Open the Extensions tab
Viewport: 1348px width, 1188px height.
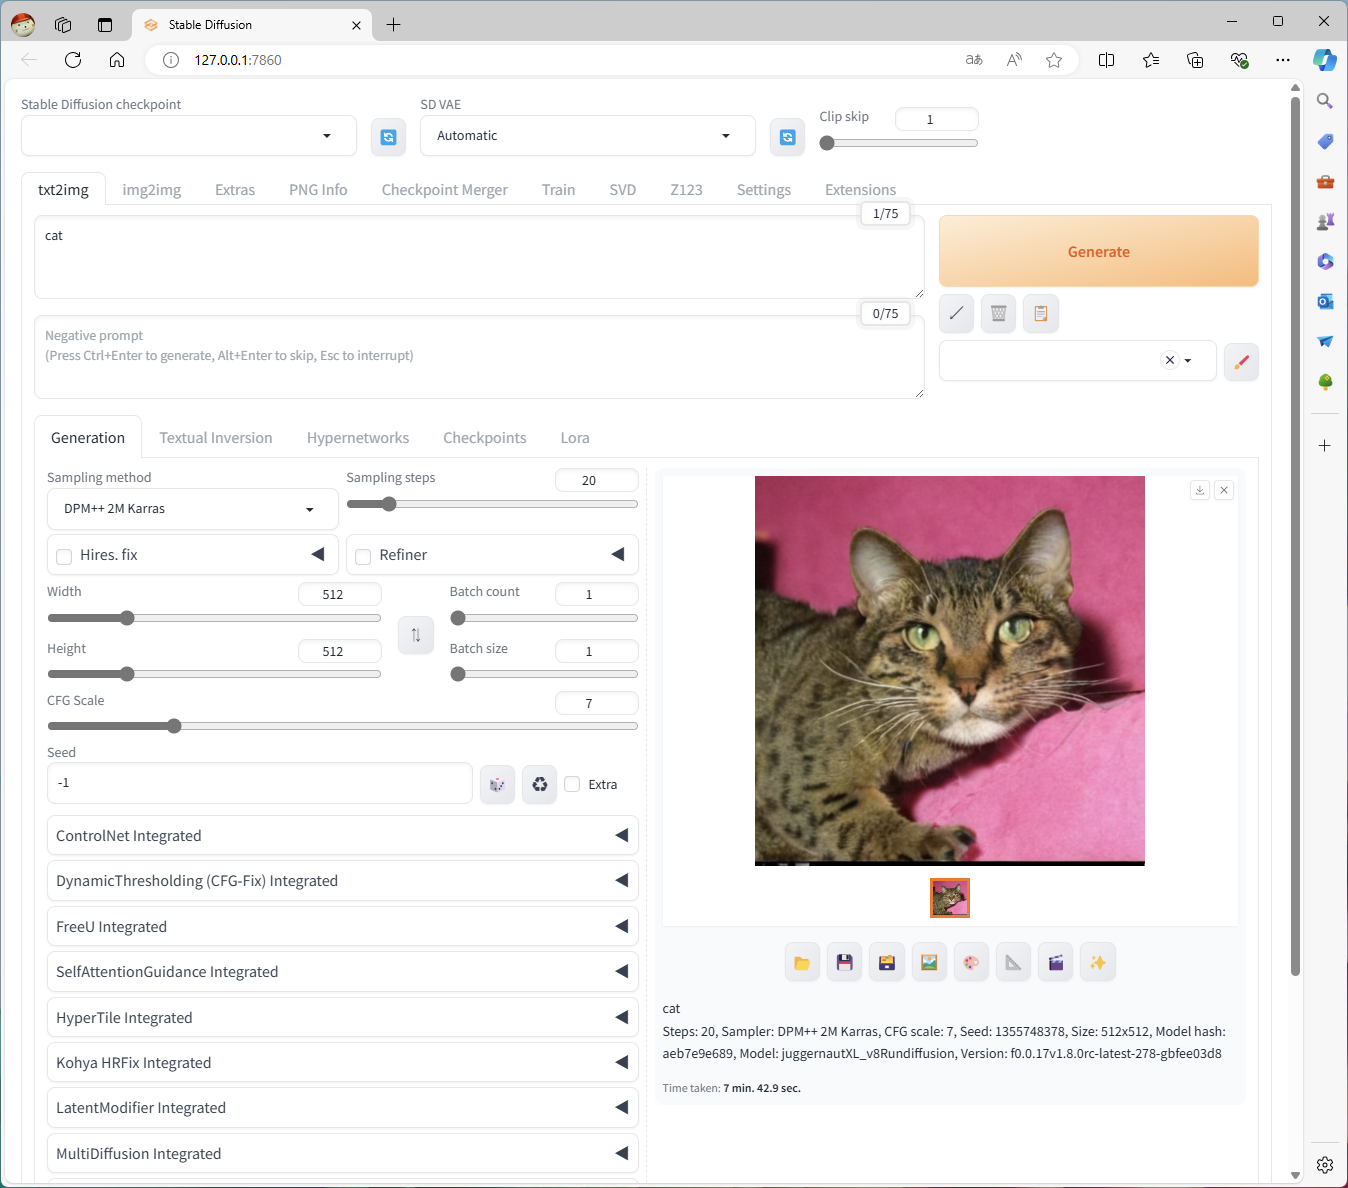[x=860, y=190]
